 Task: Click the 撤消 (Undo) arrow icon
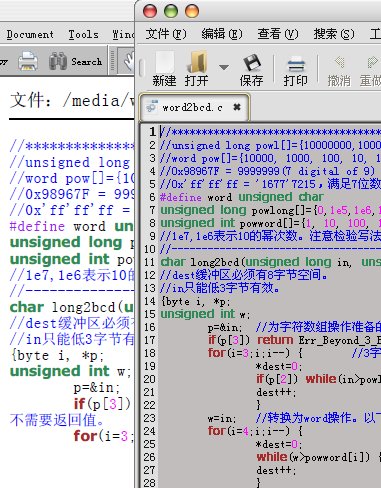pyautogui.click(x=339, y=62)
